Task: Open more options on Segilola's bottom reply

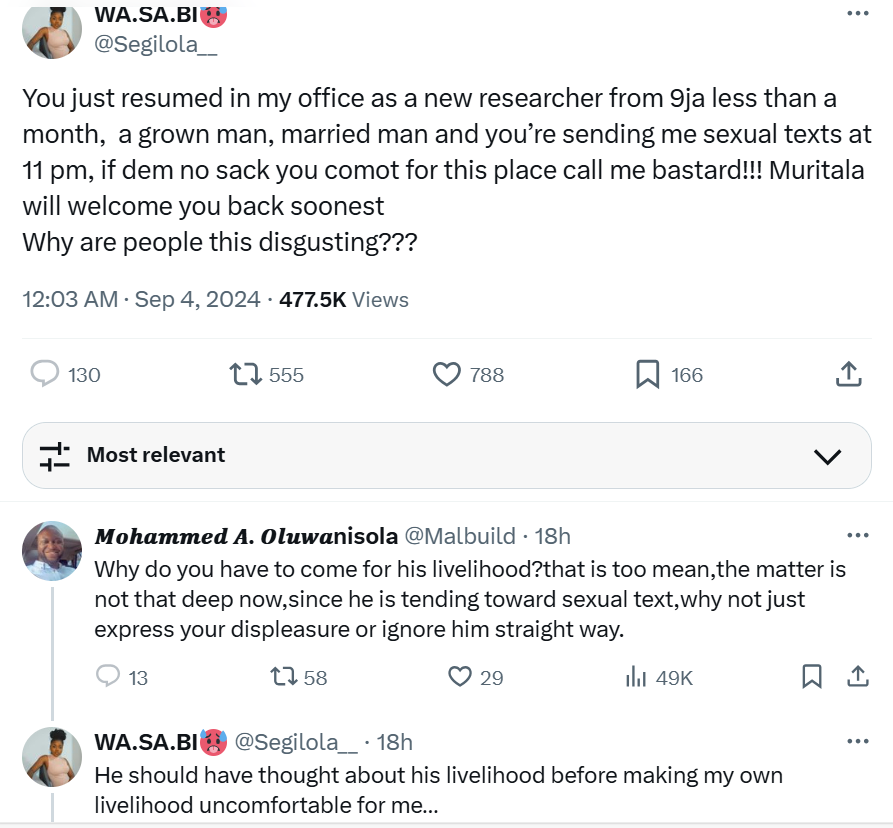Action: pyautogui.click(x=857, y=741)
